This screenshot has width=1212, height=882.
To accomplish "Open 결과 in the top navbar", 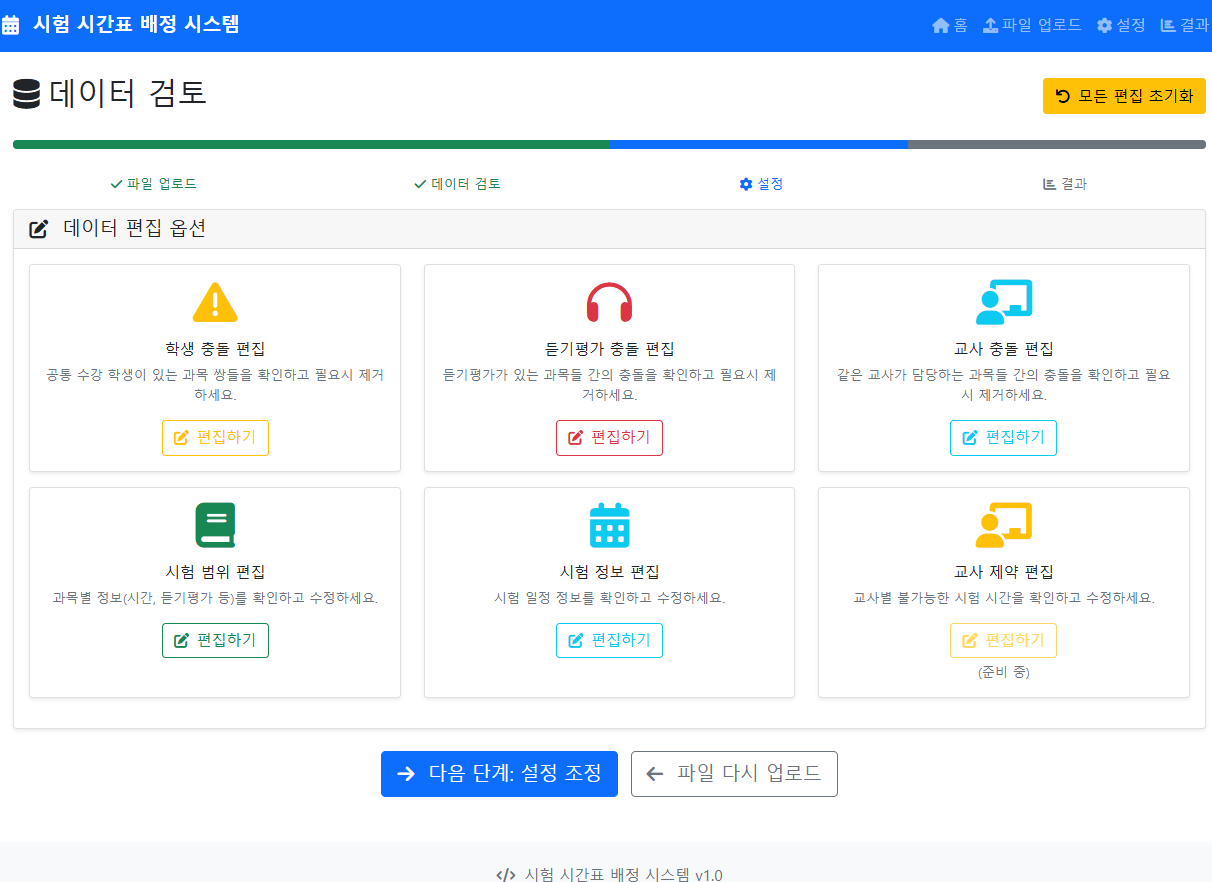I will click(x=1184, y=25).
